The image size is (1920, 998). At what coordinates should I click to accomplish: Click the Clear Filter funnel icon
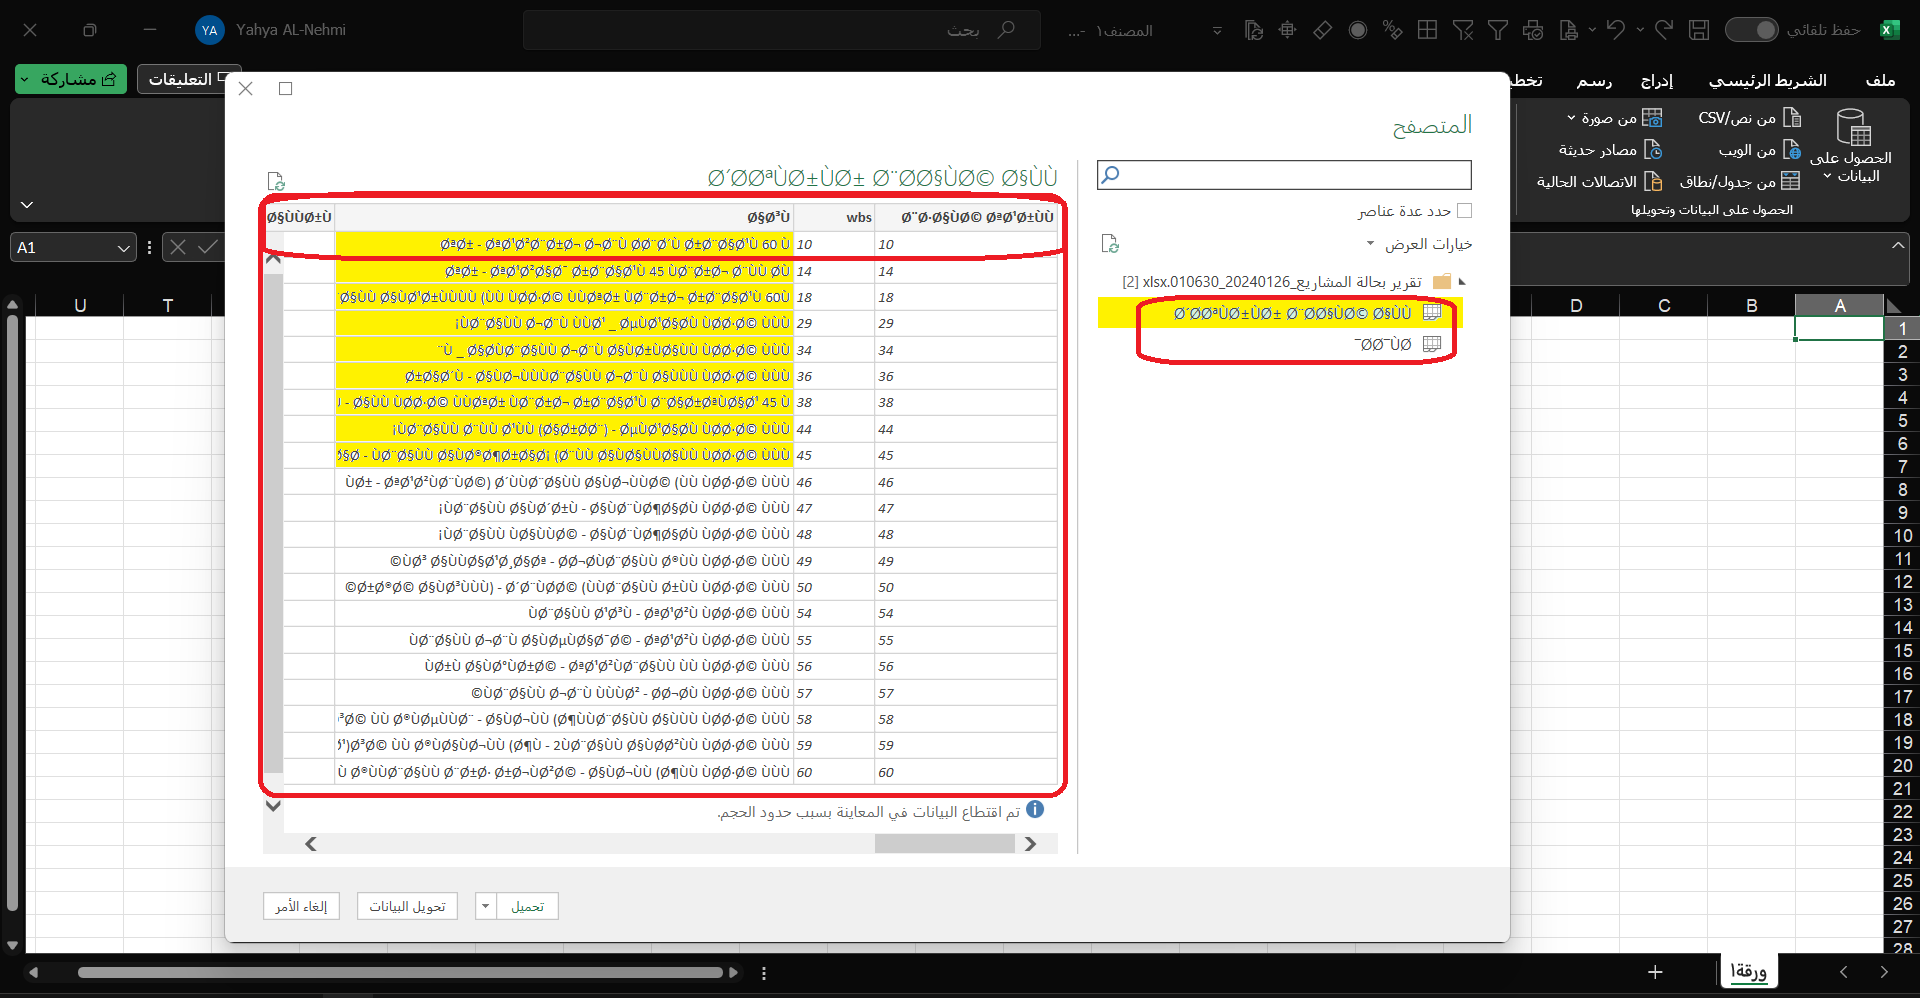pos(1463,30)
